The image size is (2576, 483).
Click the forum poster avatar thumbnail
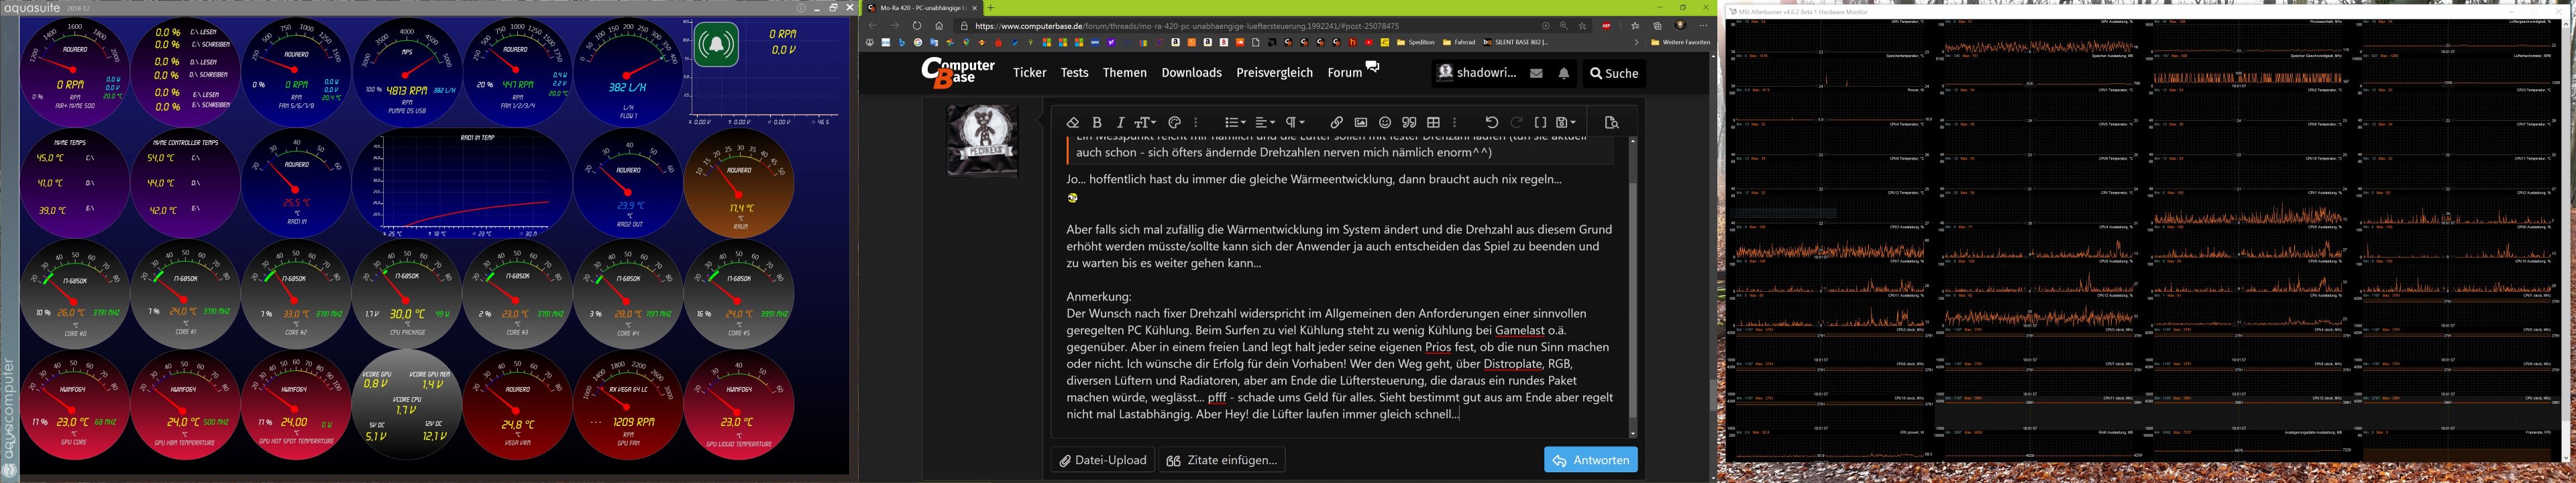tap(983, 141)
